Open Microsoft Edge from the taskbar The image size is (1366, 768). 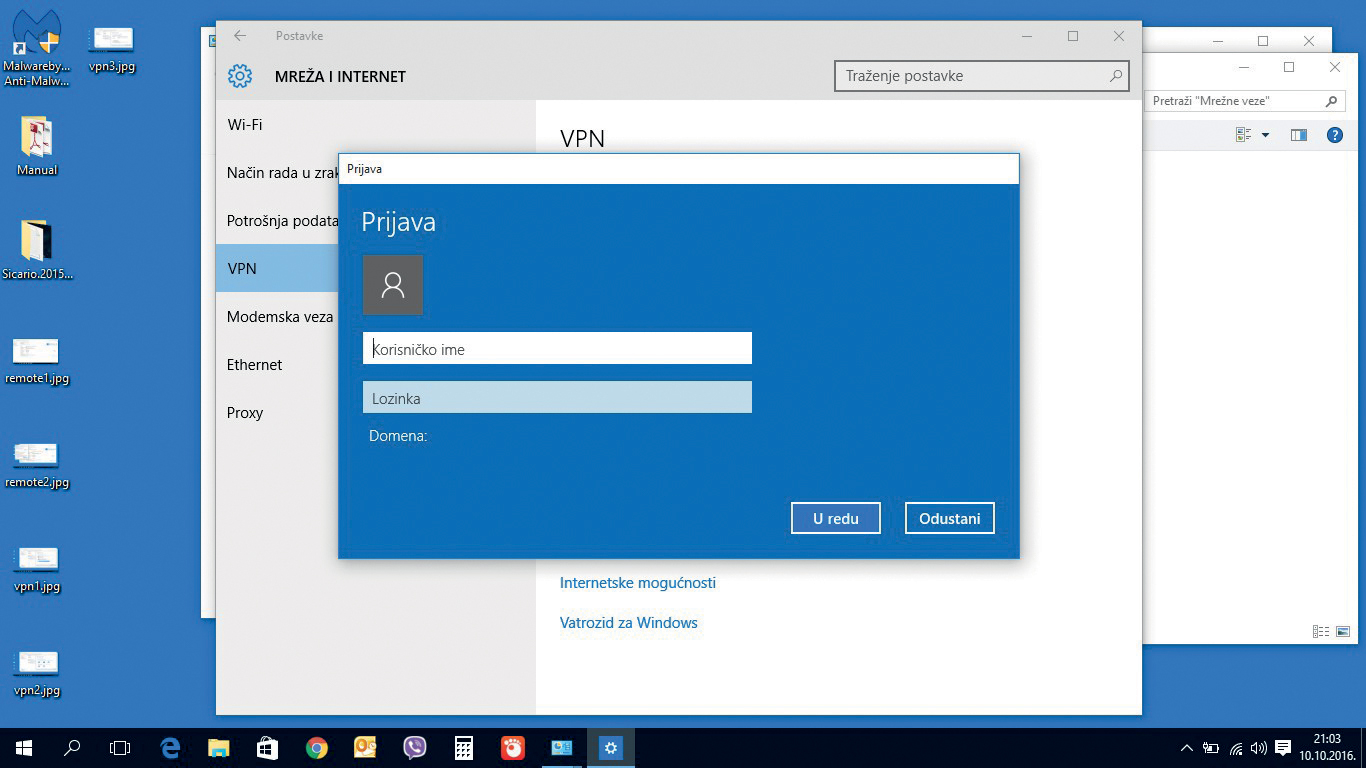[170, 748]
